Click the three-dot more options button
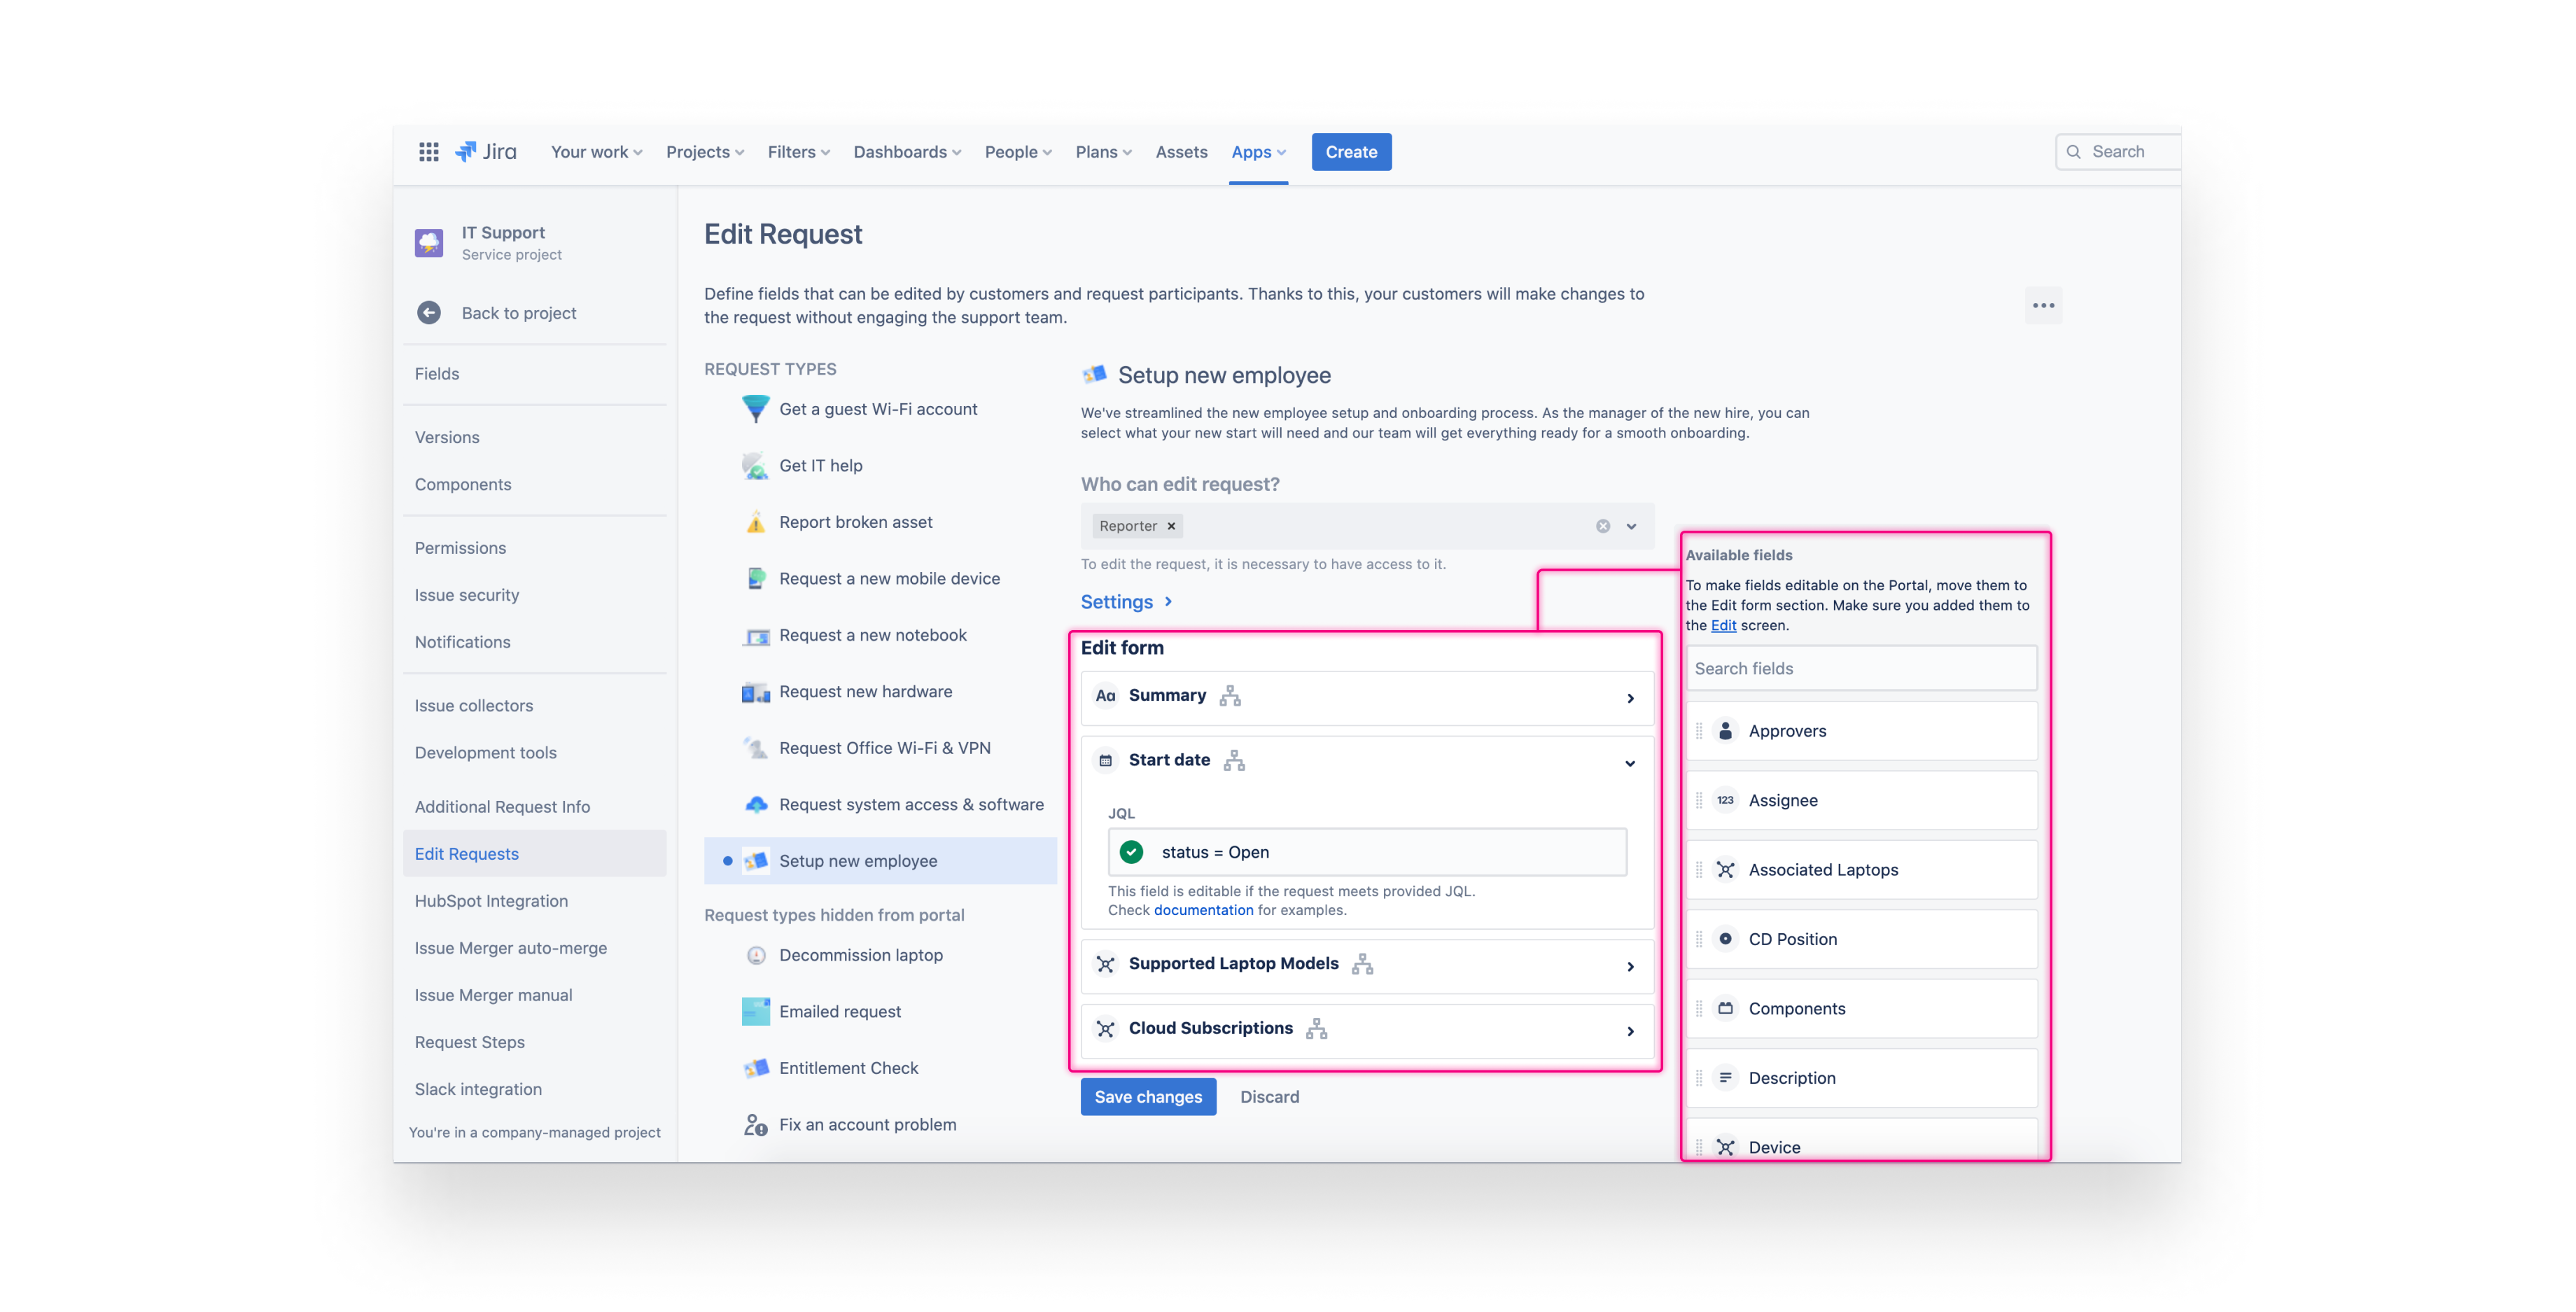Screen dimensions: 2576x1312 [2043, 305]
